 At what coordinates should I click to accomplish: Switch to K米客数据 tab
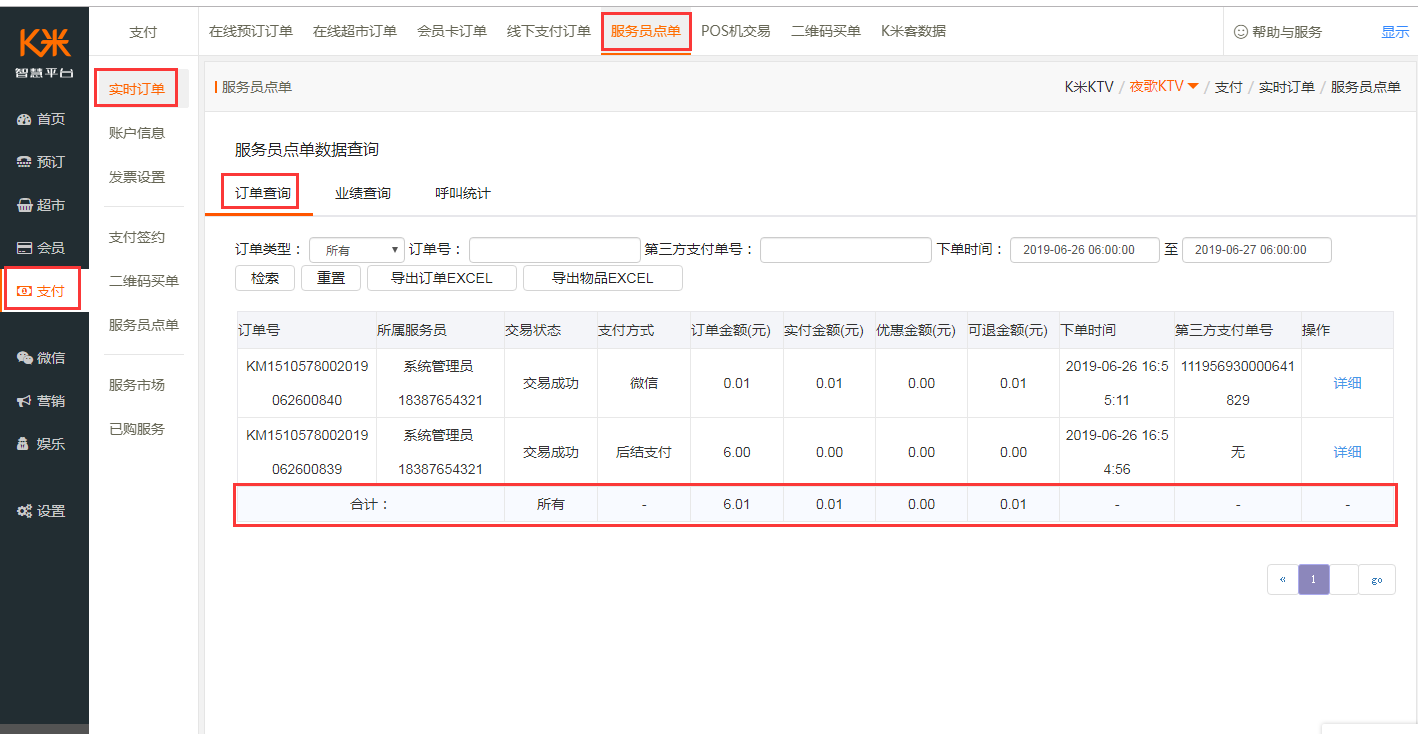coord(913,31)
